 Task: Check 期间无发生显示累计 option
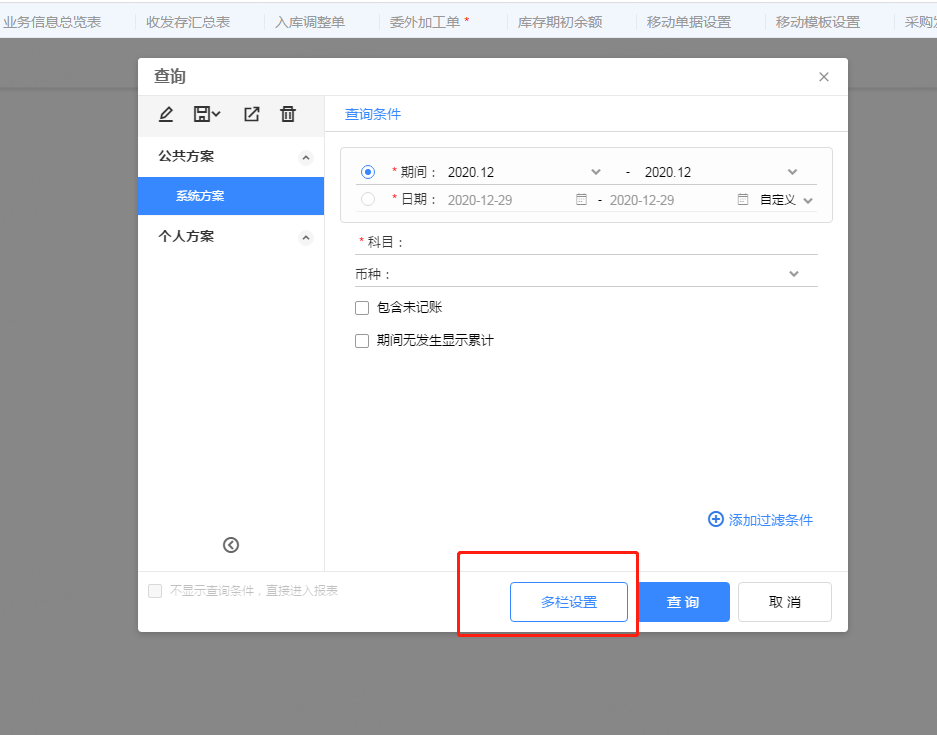tap(362, 341)
